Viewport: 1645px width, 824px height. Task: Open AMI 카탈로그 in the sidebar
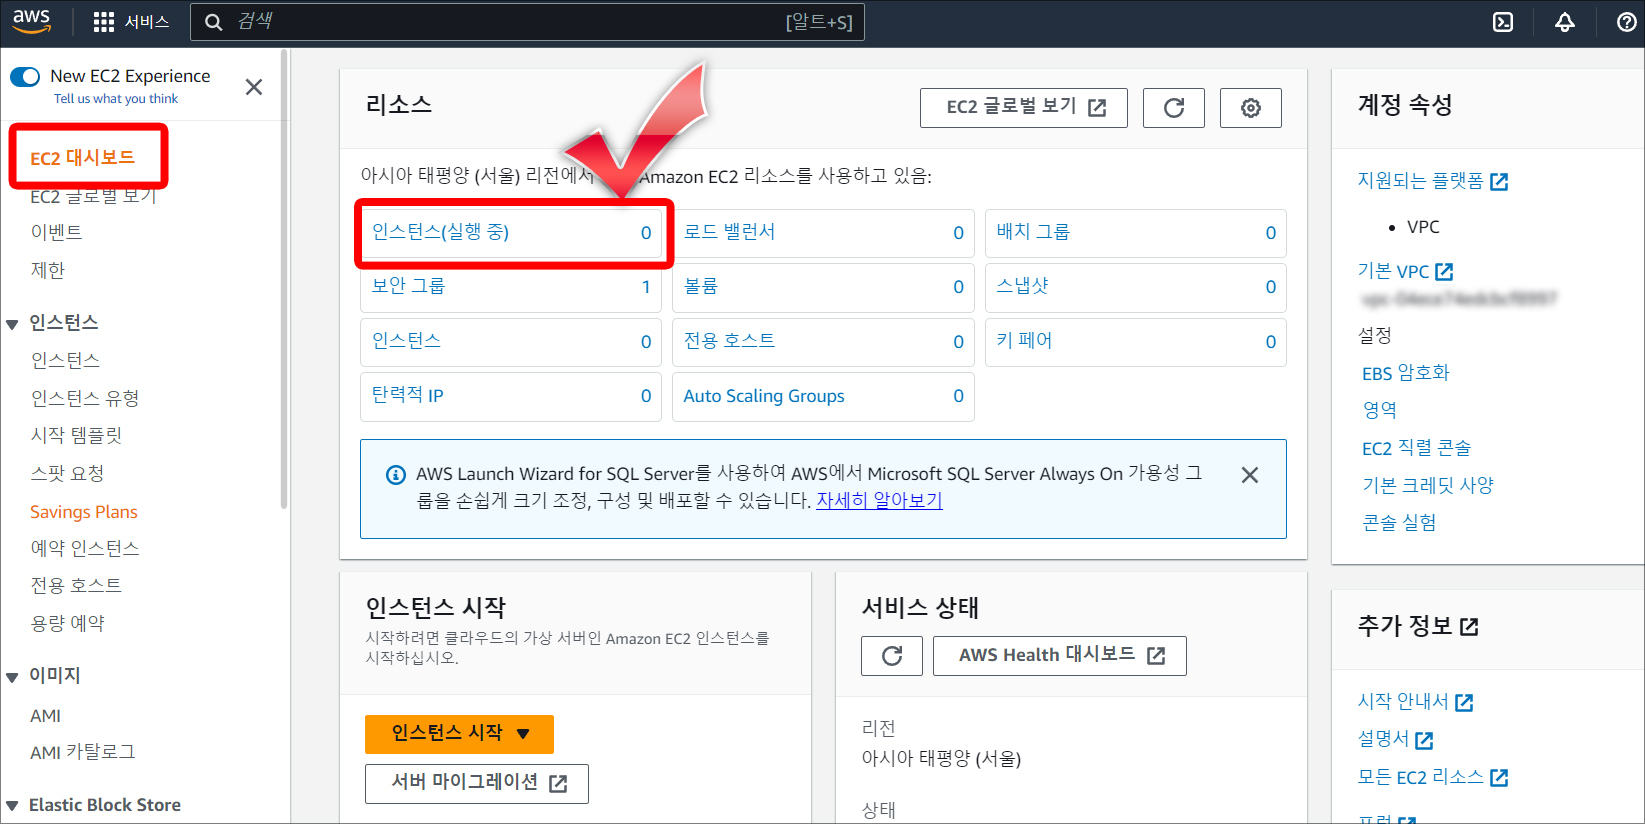point(82,752)
